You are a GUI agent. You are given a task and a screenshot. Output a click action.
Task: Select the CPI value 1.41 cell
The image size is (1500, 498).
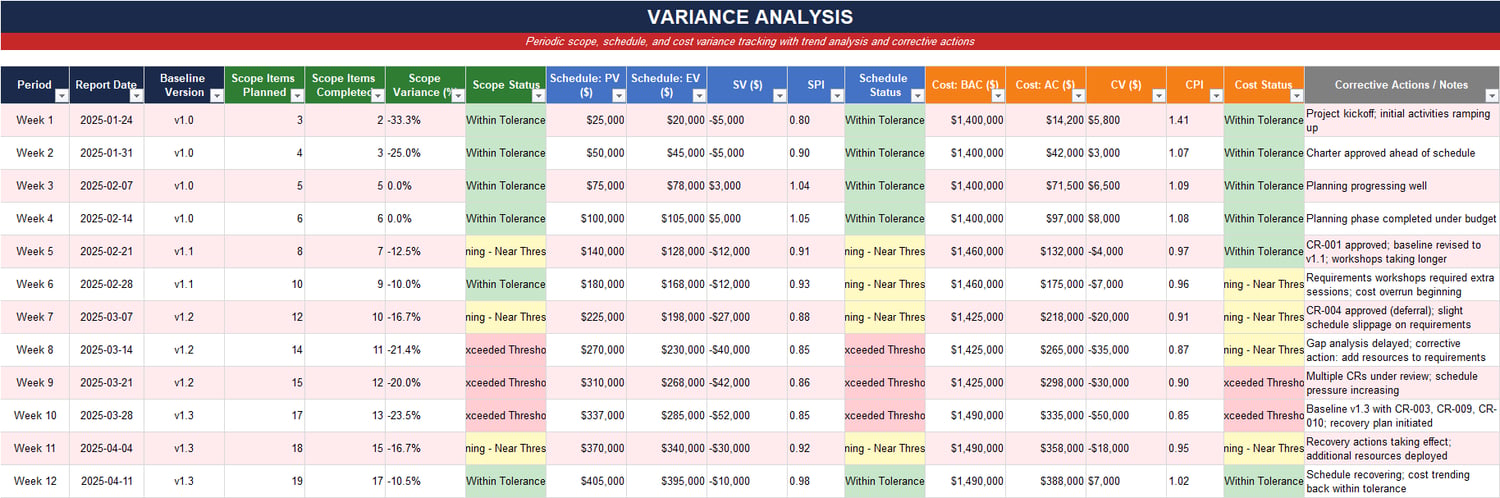[1195, 120]
